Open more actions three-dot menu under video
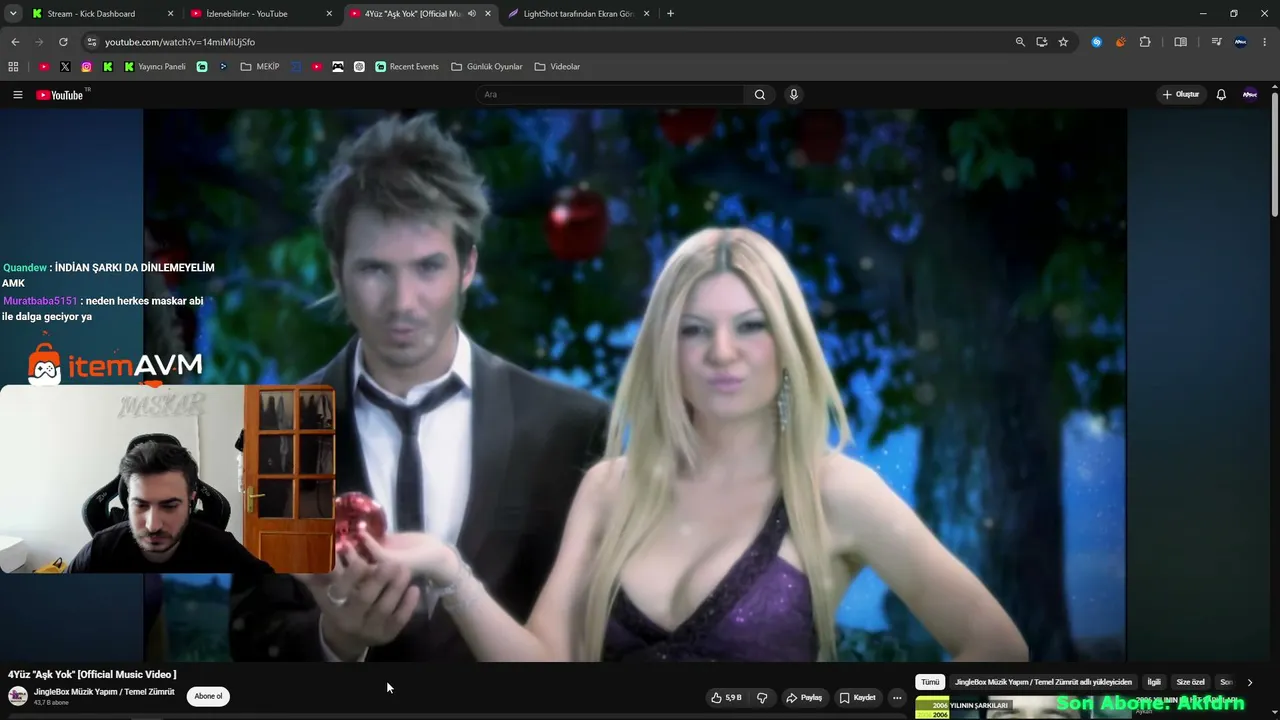 897,698
